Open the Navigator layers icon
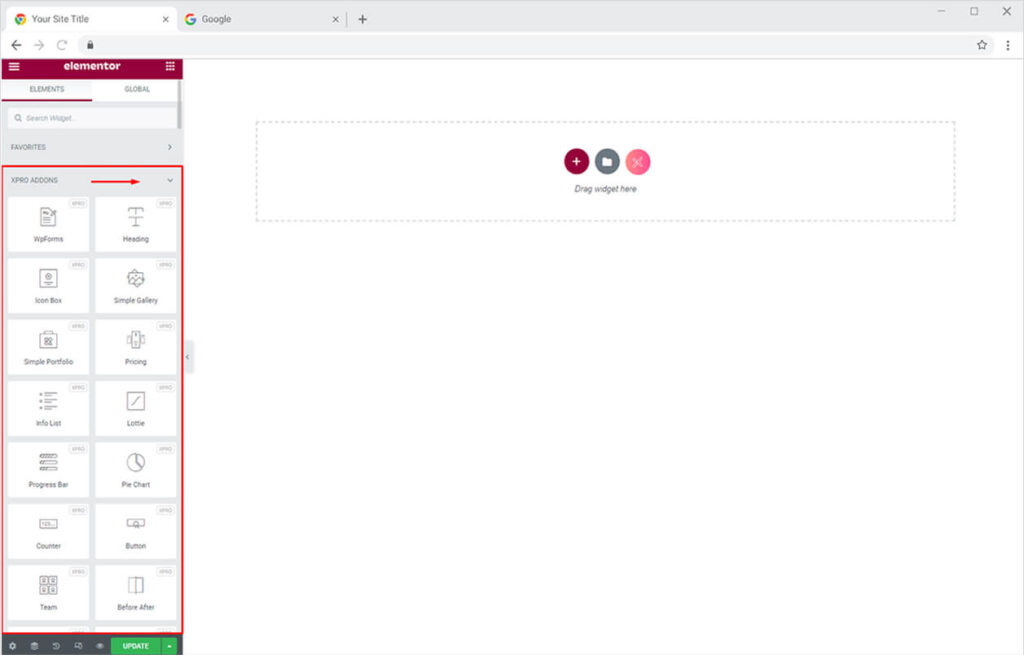Image resolution: width=1024 pixels, height=655 pixels. click(x=34, y=646)
